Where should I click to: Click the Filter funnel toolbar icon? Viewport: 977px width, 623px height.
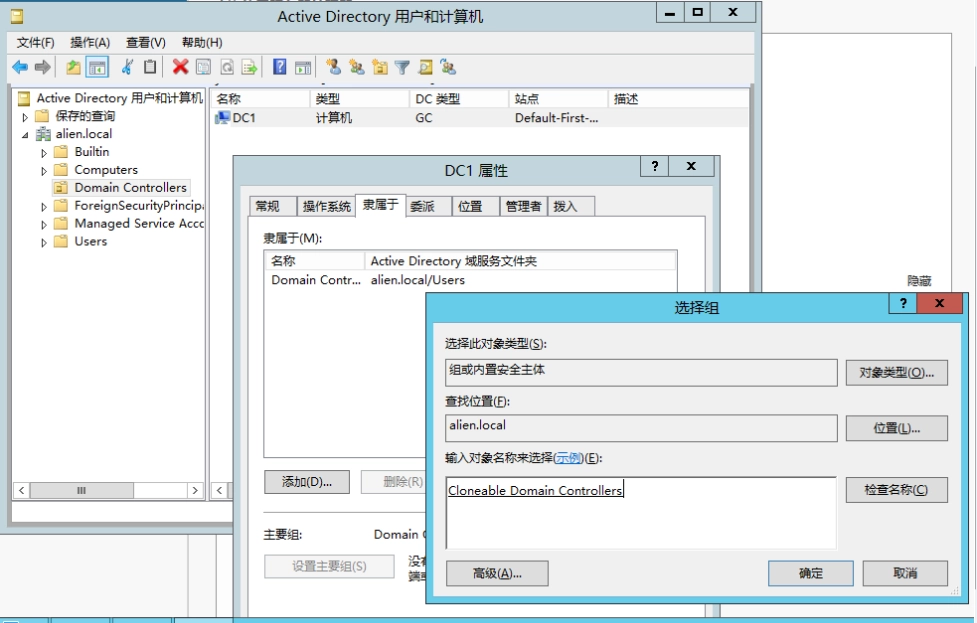[x=402, y=67]
